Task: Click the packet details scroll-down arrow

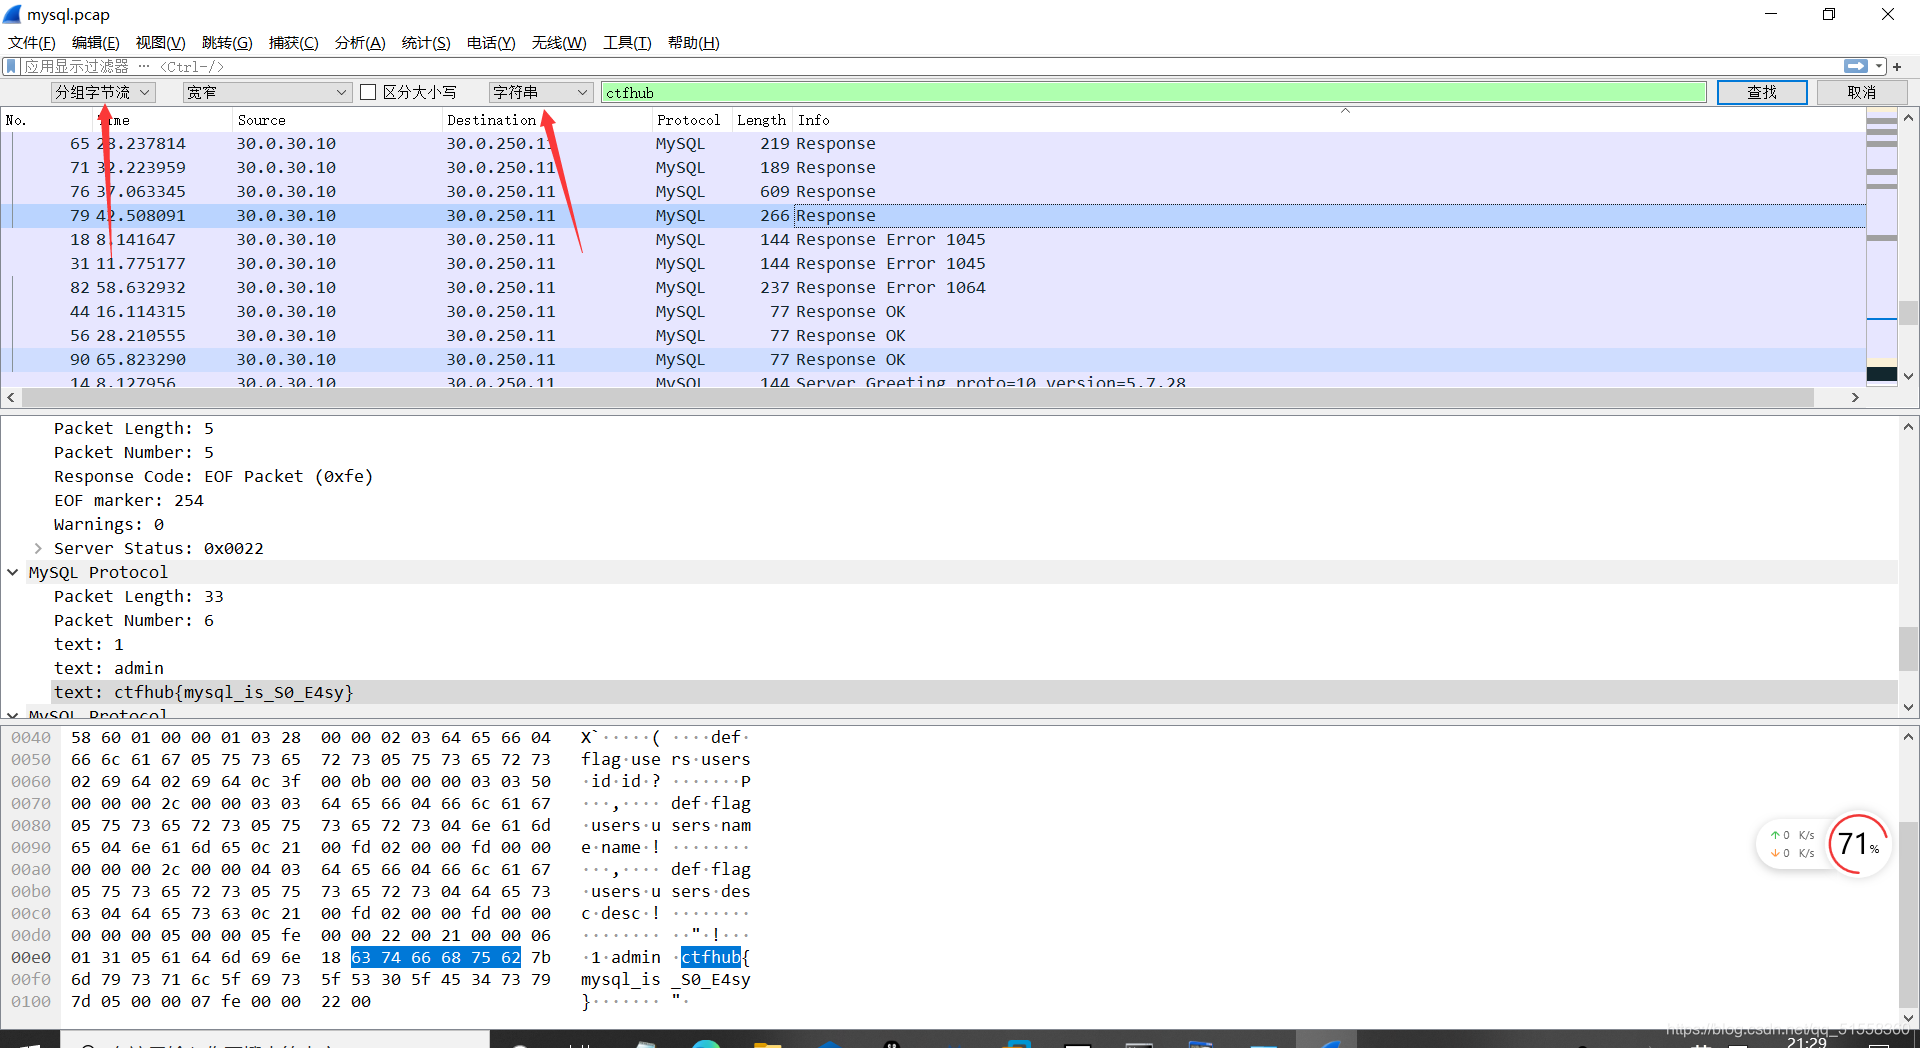Action: pyautogui.click(x=1908, y=707)
